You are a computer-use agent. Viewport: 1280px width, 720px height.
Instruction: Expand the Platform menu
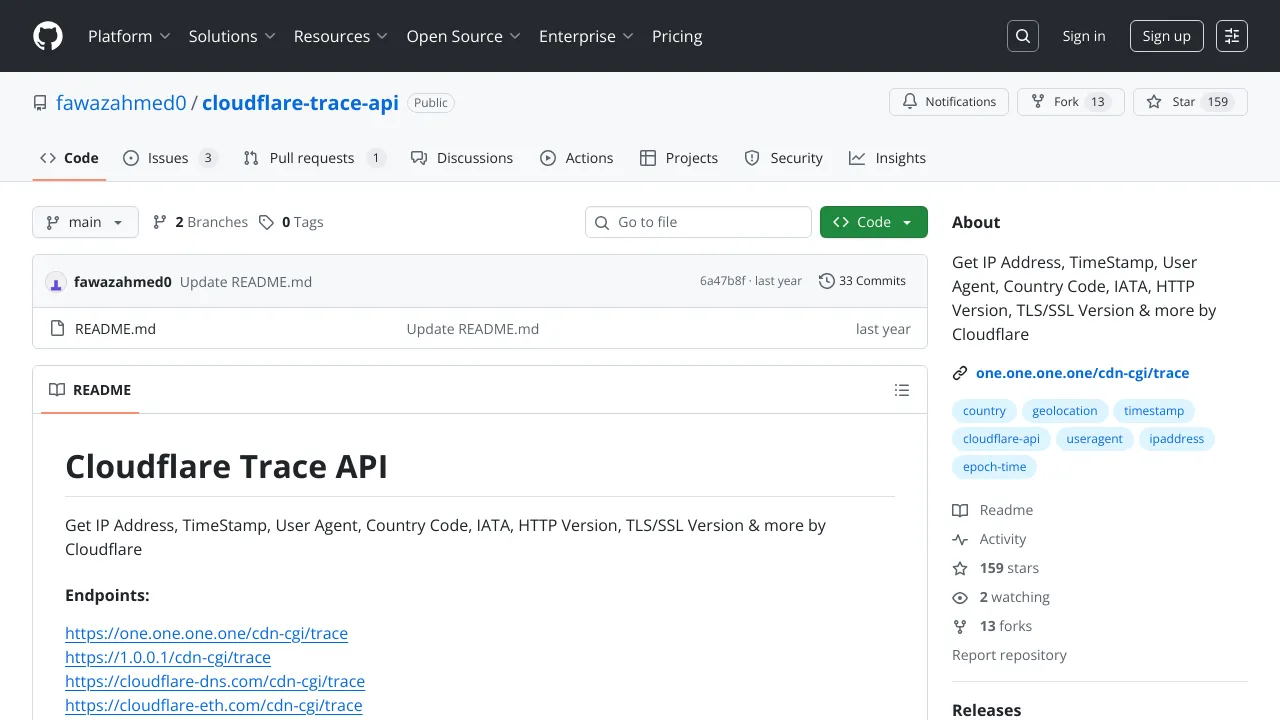[x=129, y=36]
